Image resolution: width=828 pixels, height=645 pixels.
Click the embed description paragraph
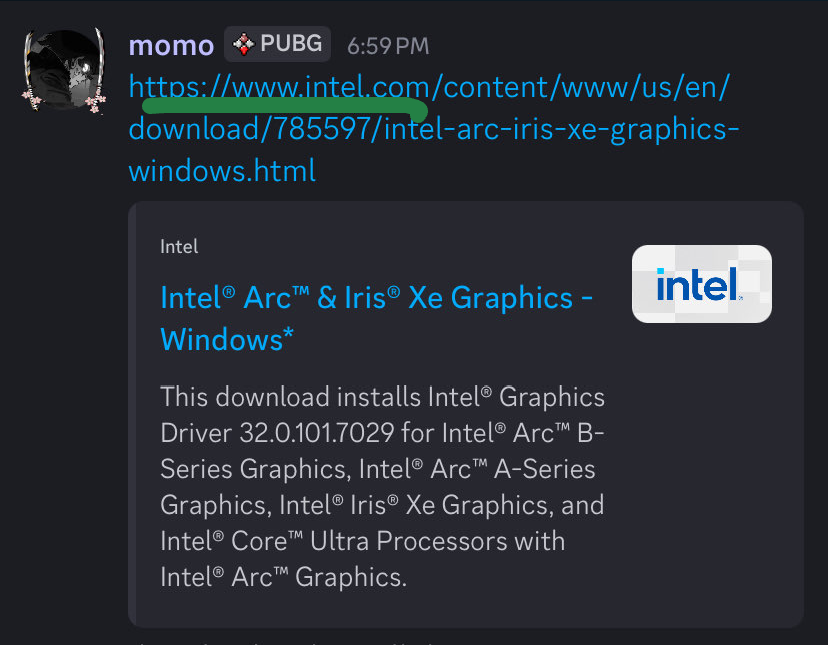coord(382,486)
